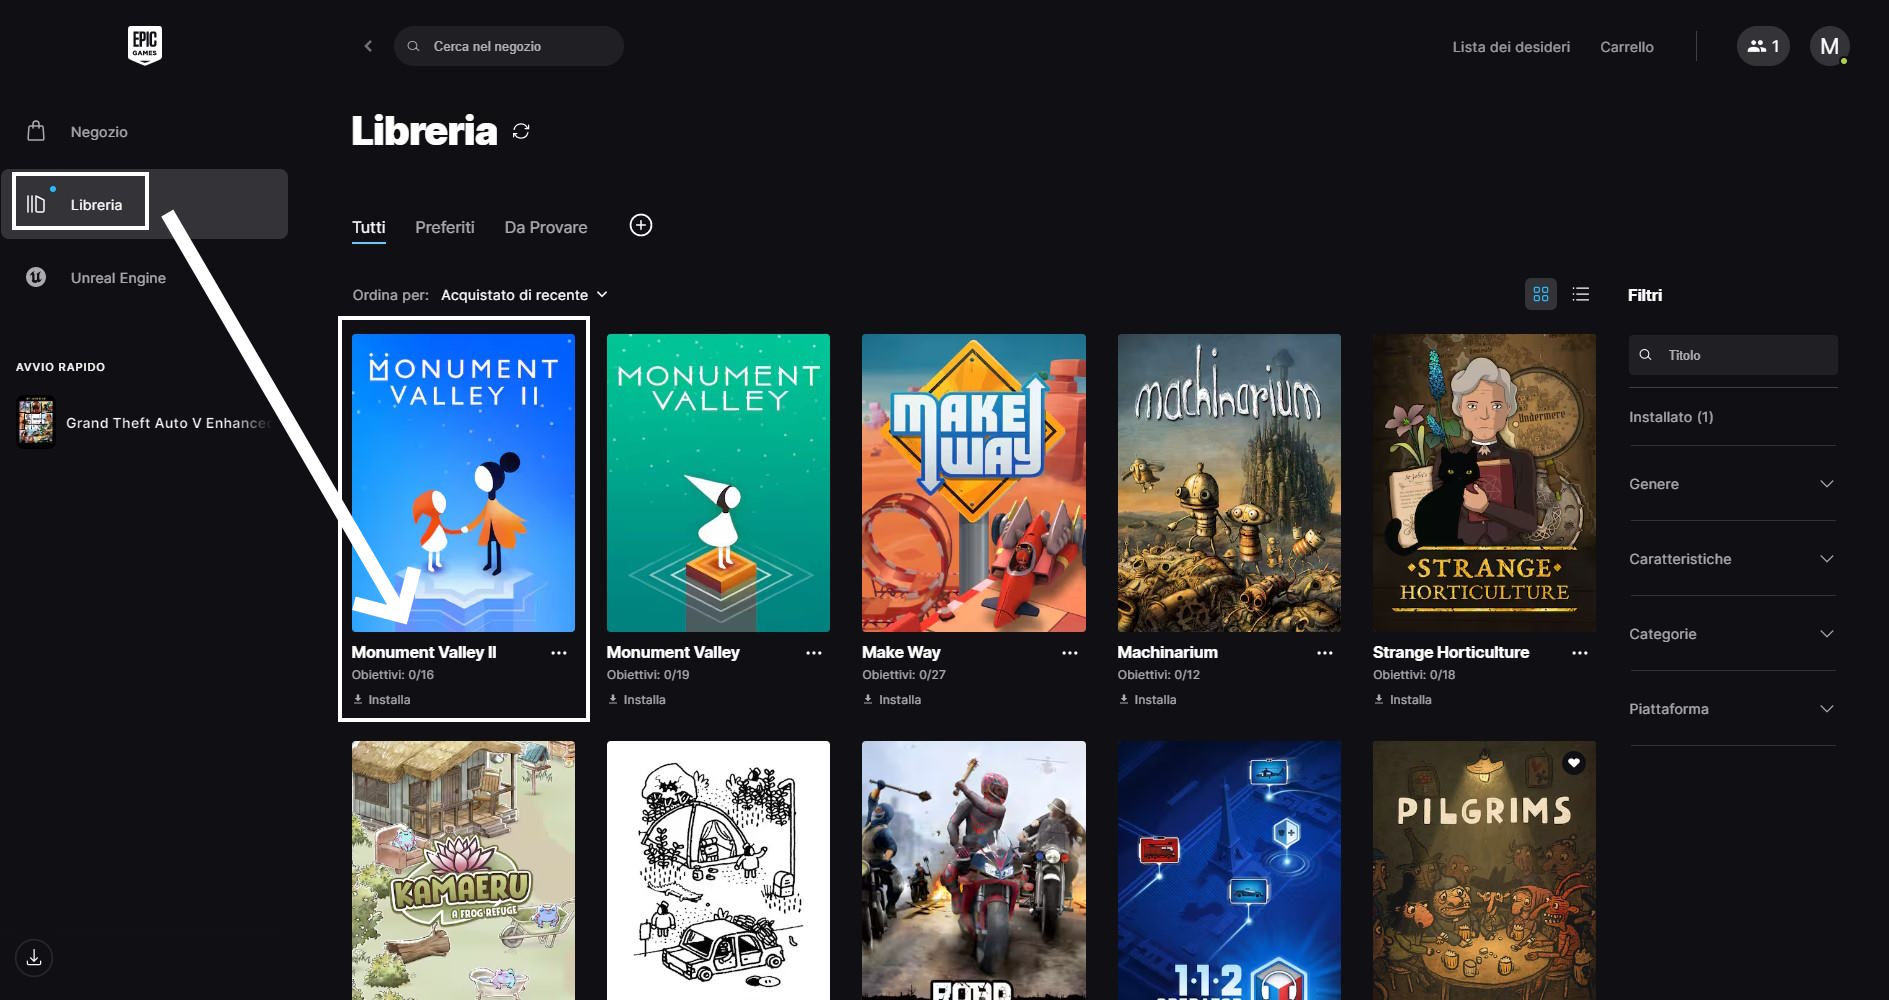Screen dimensions: 1889x1000
Task: Open Monument Valley II cover art
Action: click(x=463, y=483)
